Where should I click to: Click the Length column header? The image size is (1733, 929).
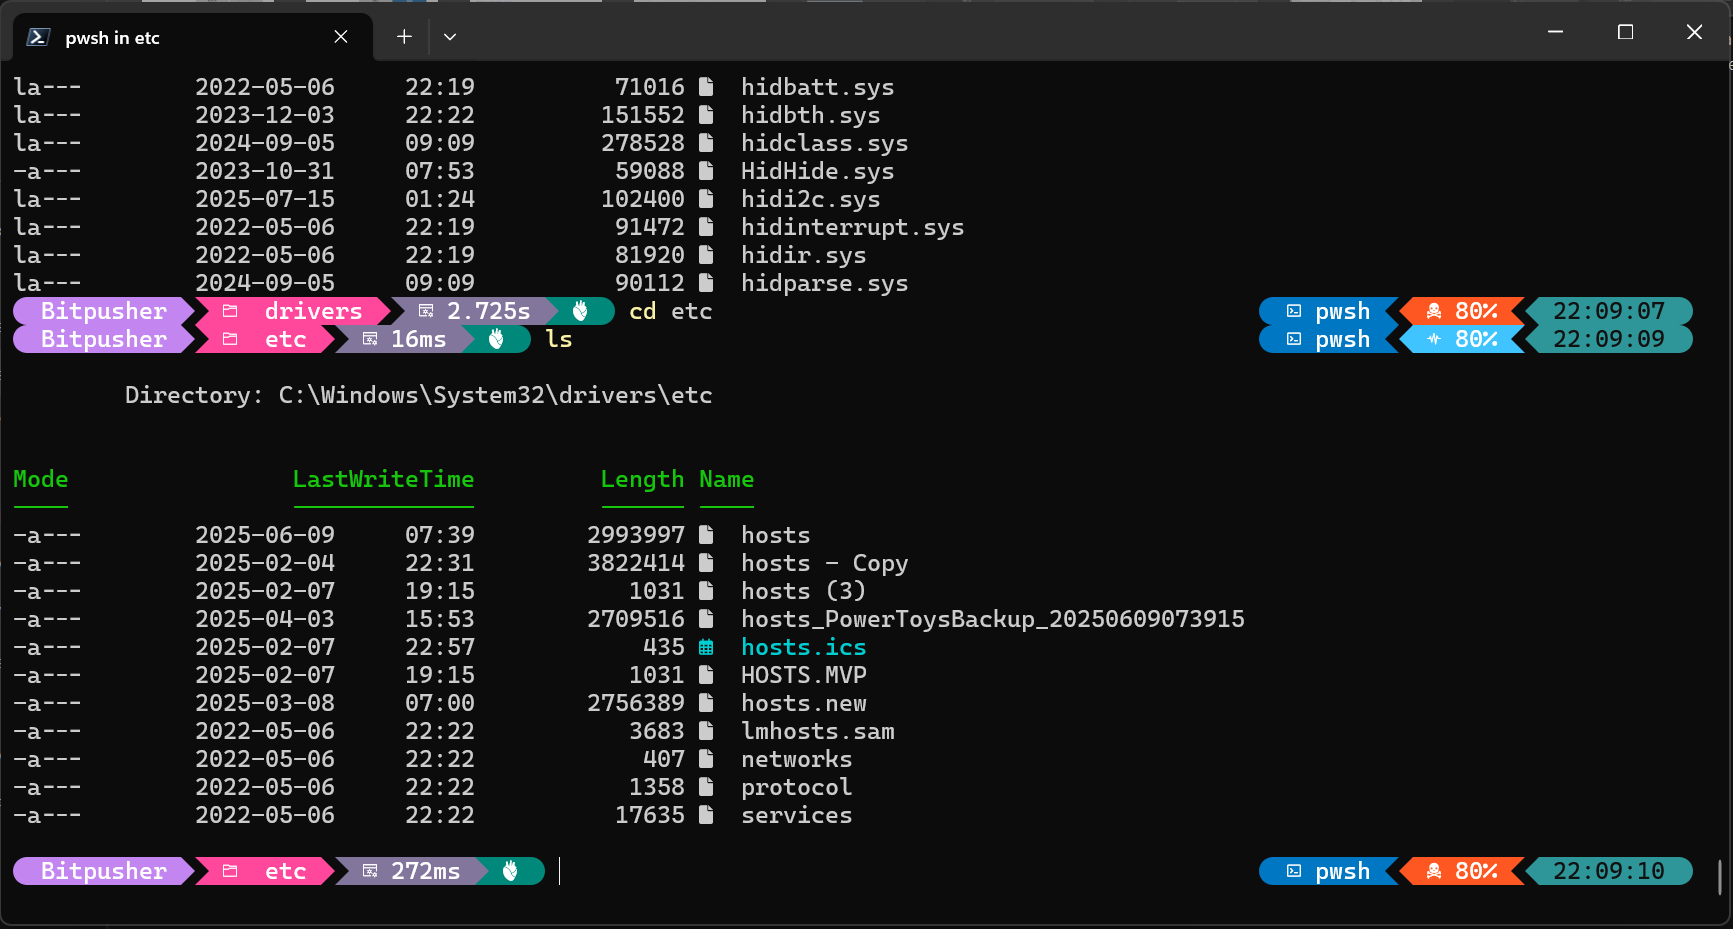click(x=642, y=479)
